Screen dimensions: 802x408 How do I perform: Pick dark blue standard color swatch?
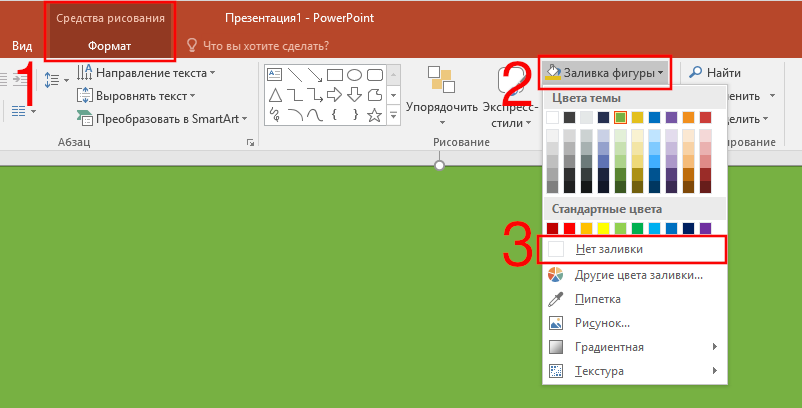tap(688, 228)
